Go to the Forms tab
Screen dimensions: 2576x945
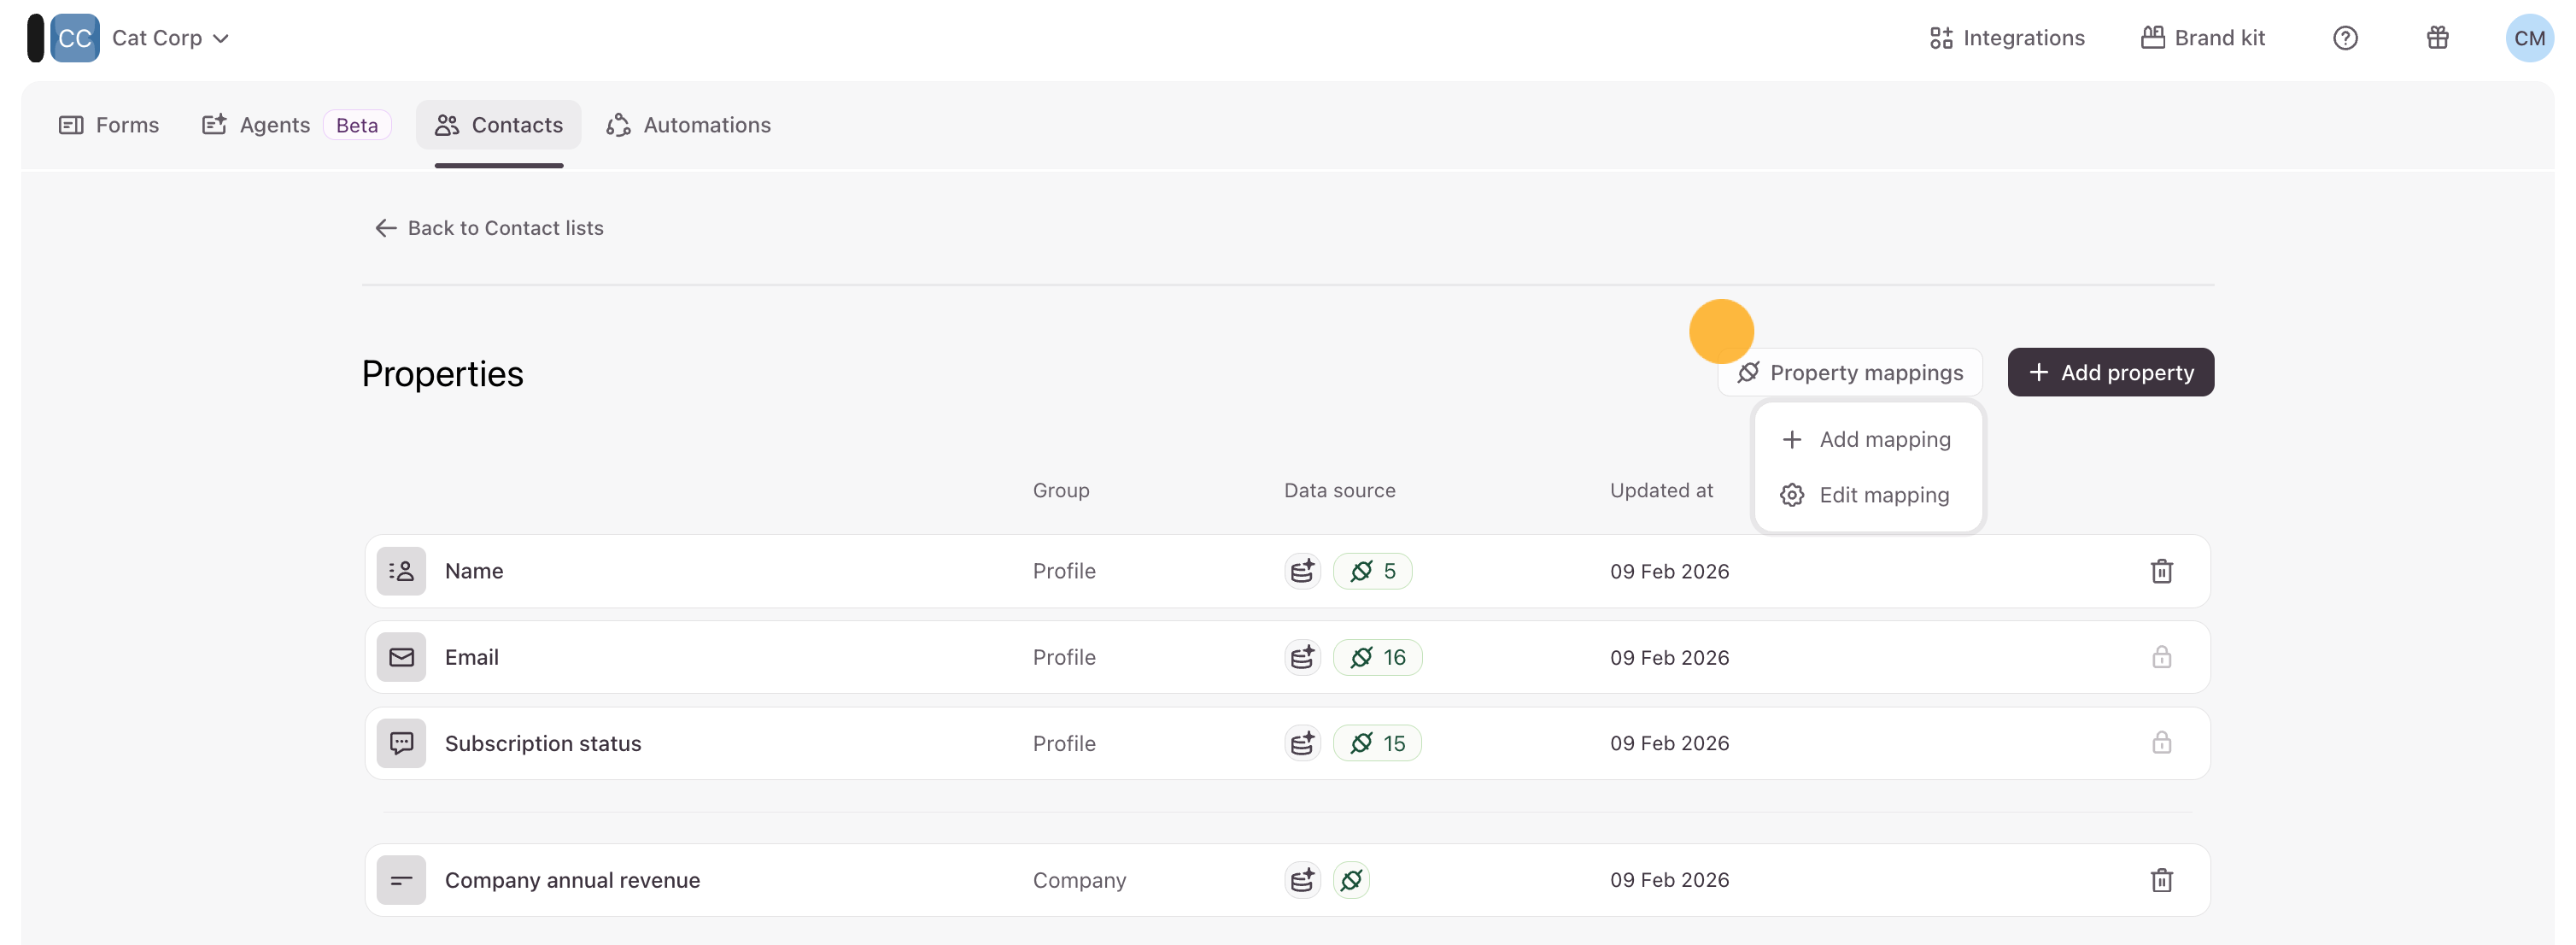click(x=109, y=125)
